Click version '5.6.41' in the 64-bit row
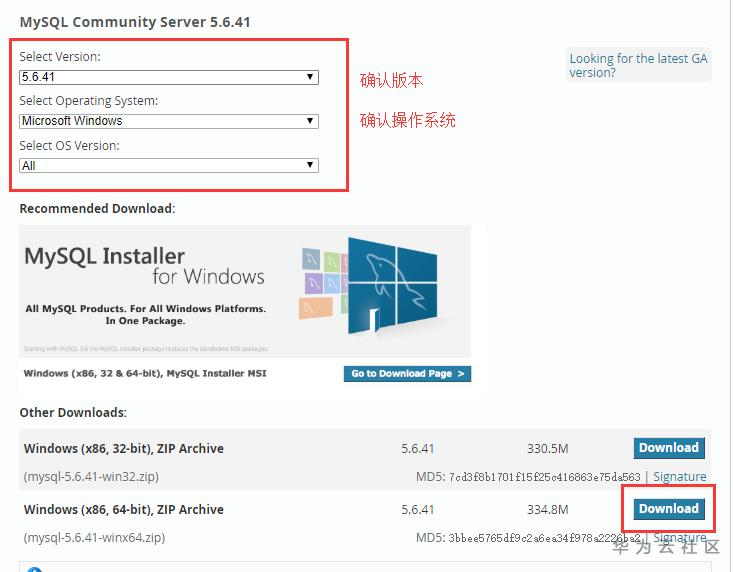Screen dimensions: 733x572 (x=417, y=509)
